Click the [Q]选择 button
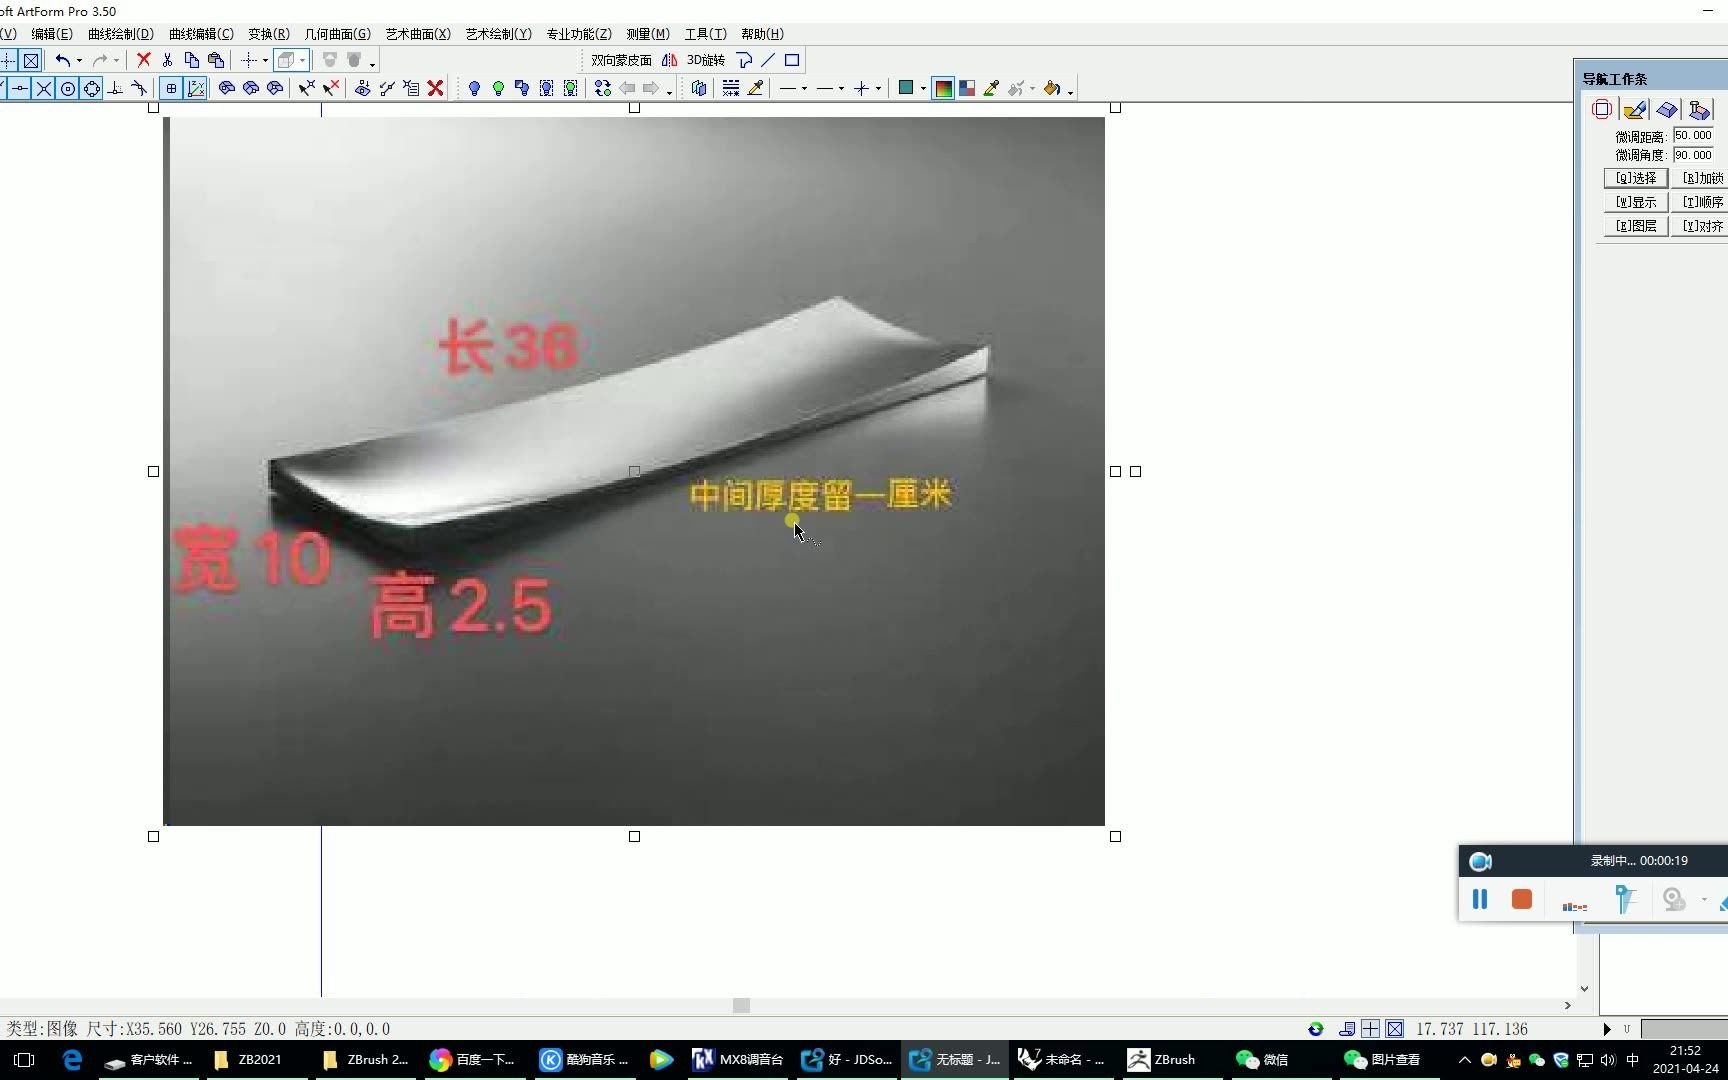 [x=1636, y=178]
